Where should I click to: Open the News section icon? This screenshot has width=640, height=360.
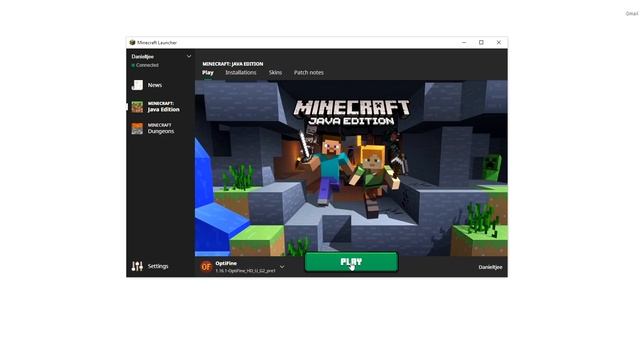(x=137, y=85)
